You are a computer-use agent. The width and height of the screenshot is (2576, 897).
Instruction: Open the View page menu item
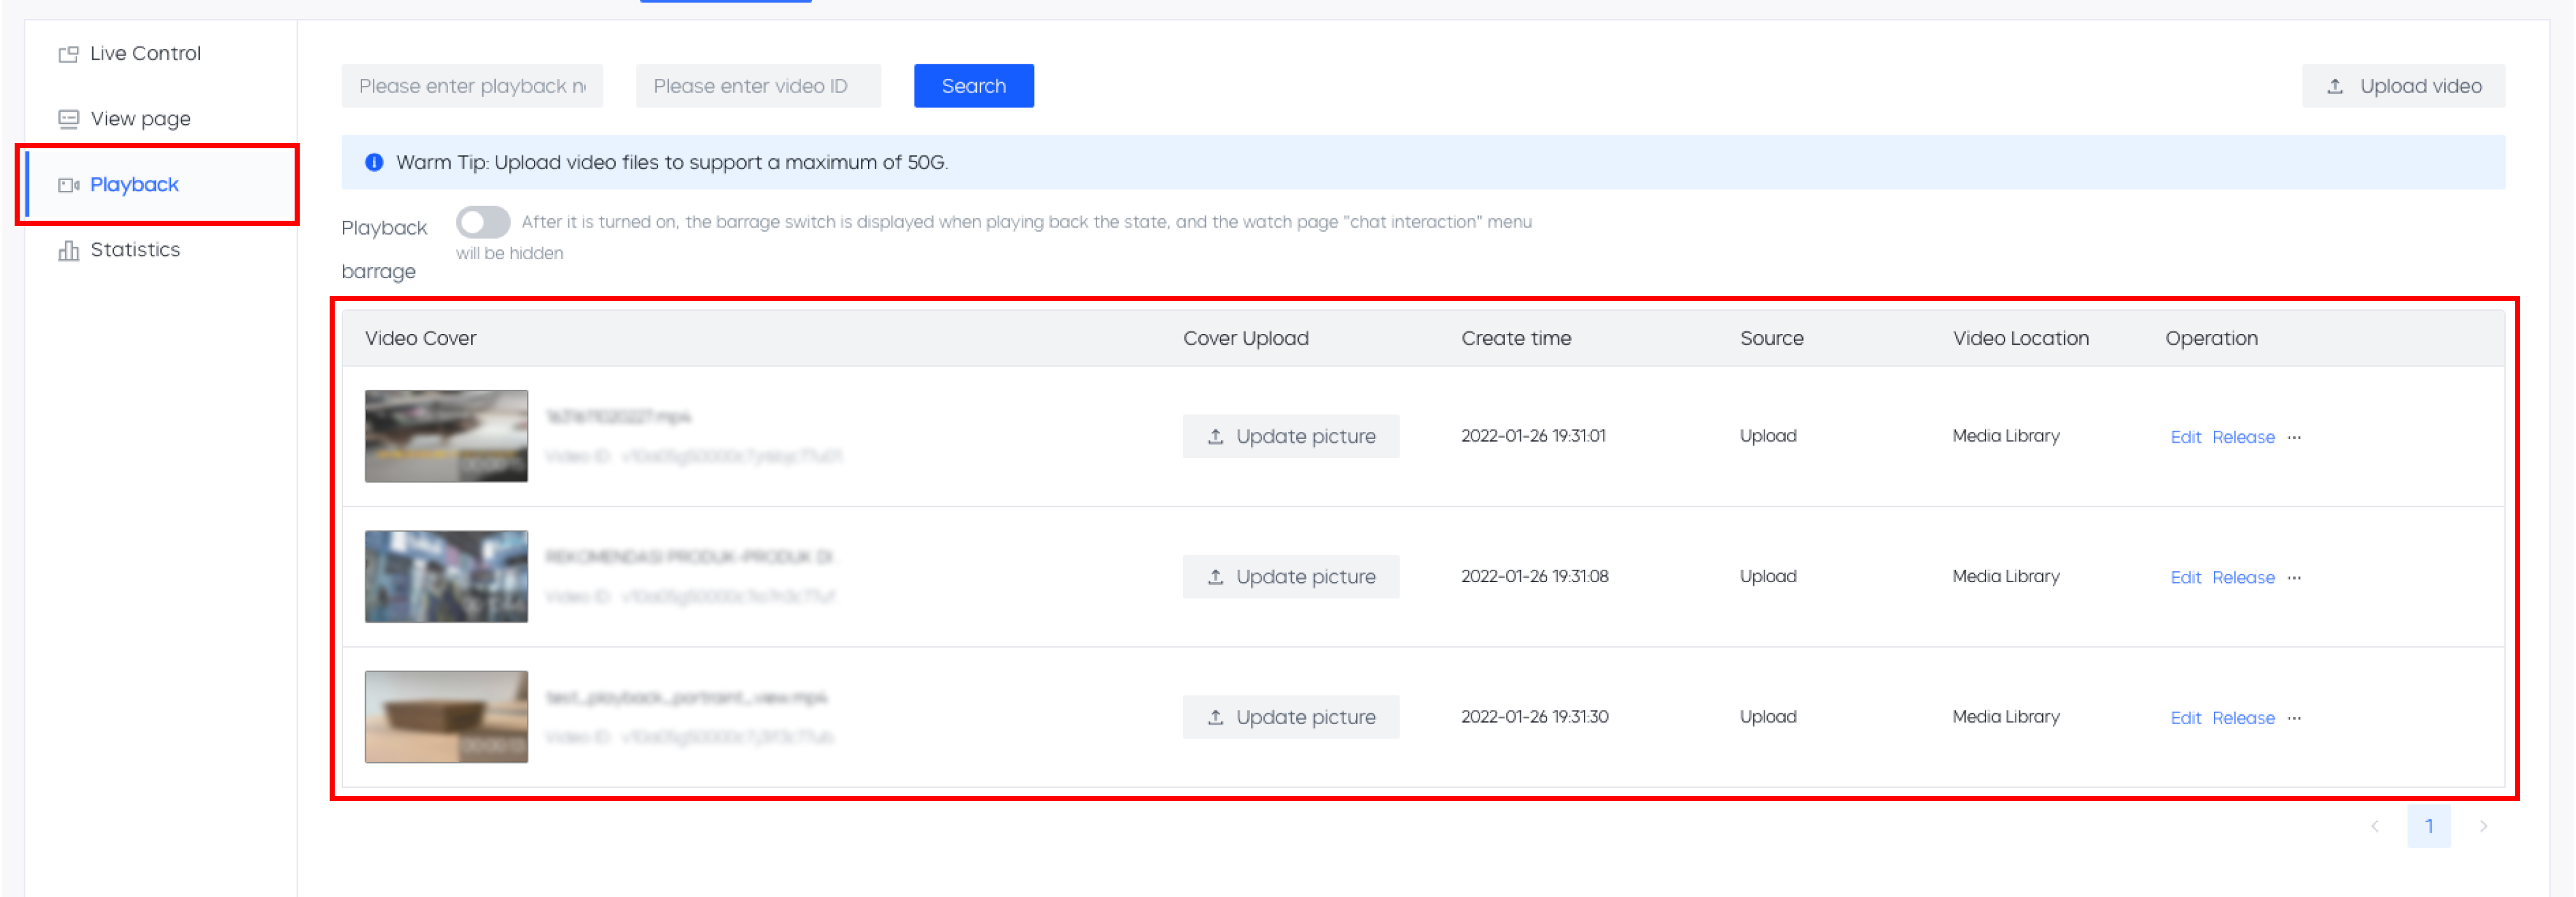(140, 119)
